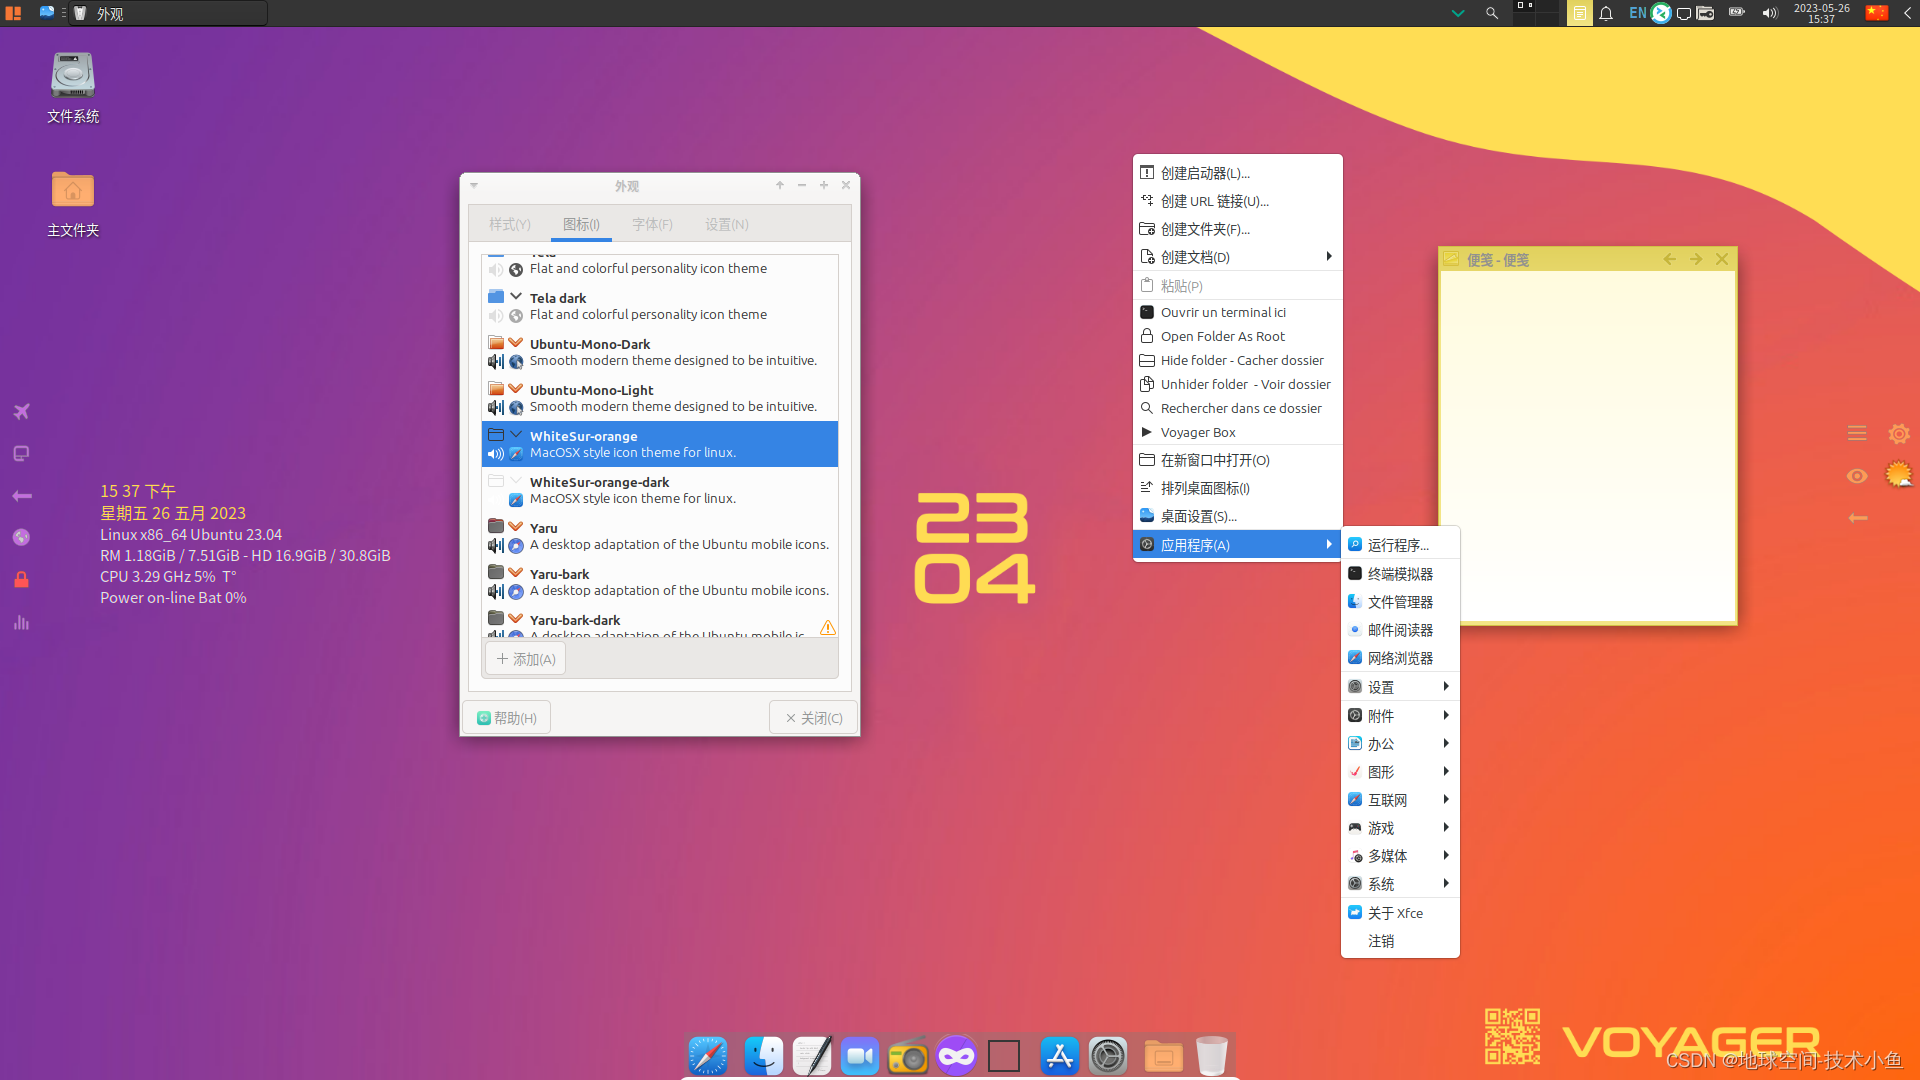Click the bar chart icon on the left sidebar
Viewport: 1920px width, 1080px height.
pyautogui.click(x=21, y=622)
